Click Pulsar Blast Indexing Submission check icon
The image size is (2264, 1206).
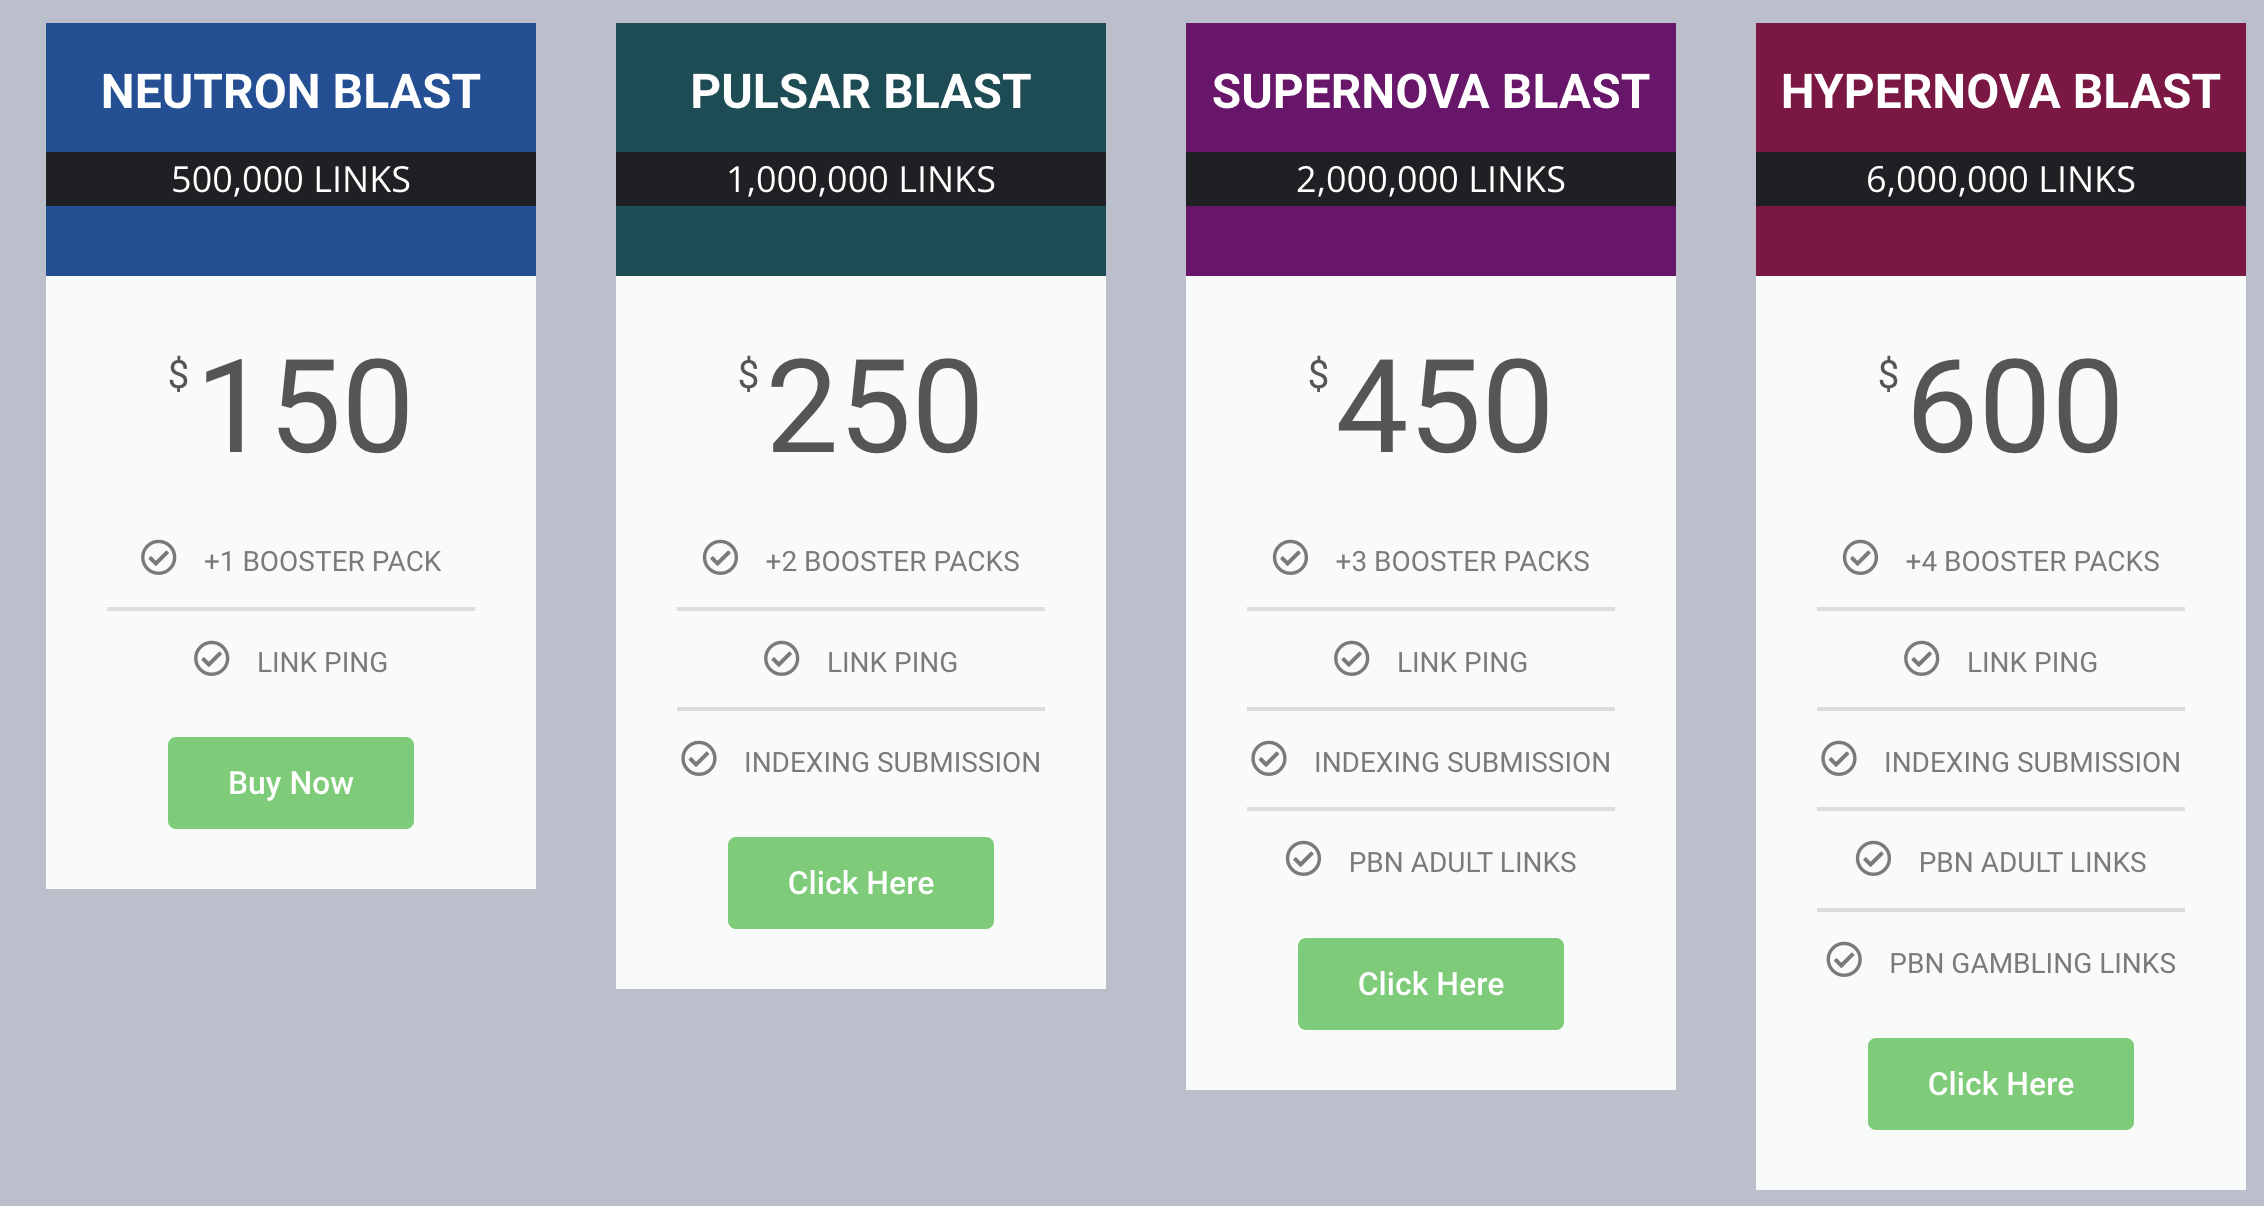(699, 759)
